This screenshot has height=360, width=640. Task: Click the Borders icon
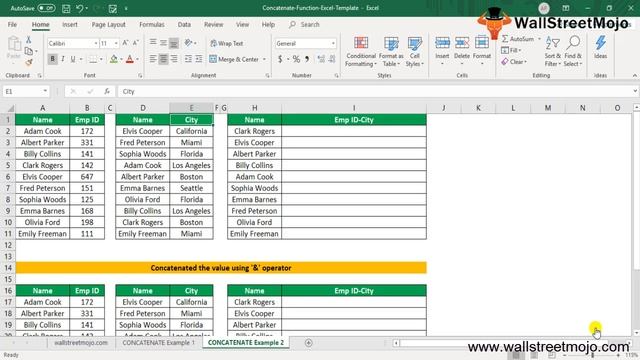93,60
